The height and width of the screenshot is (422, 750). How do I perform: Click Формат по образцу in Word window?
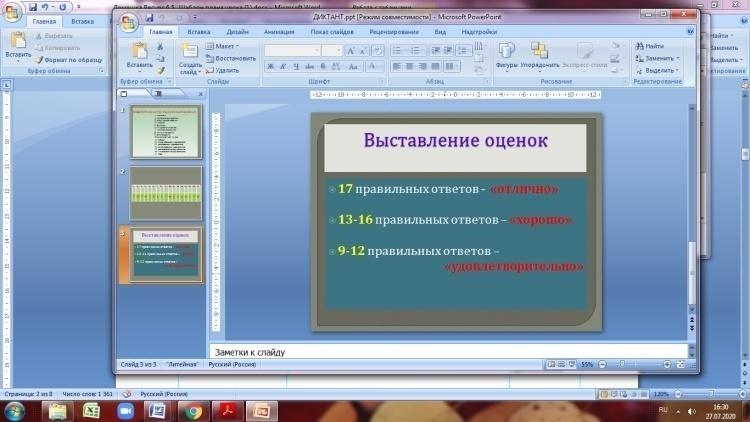point(69,60)
